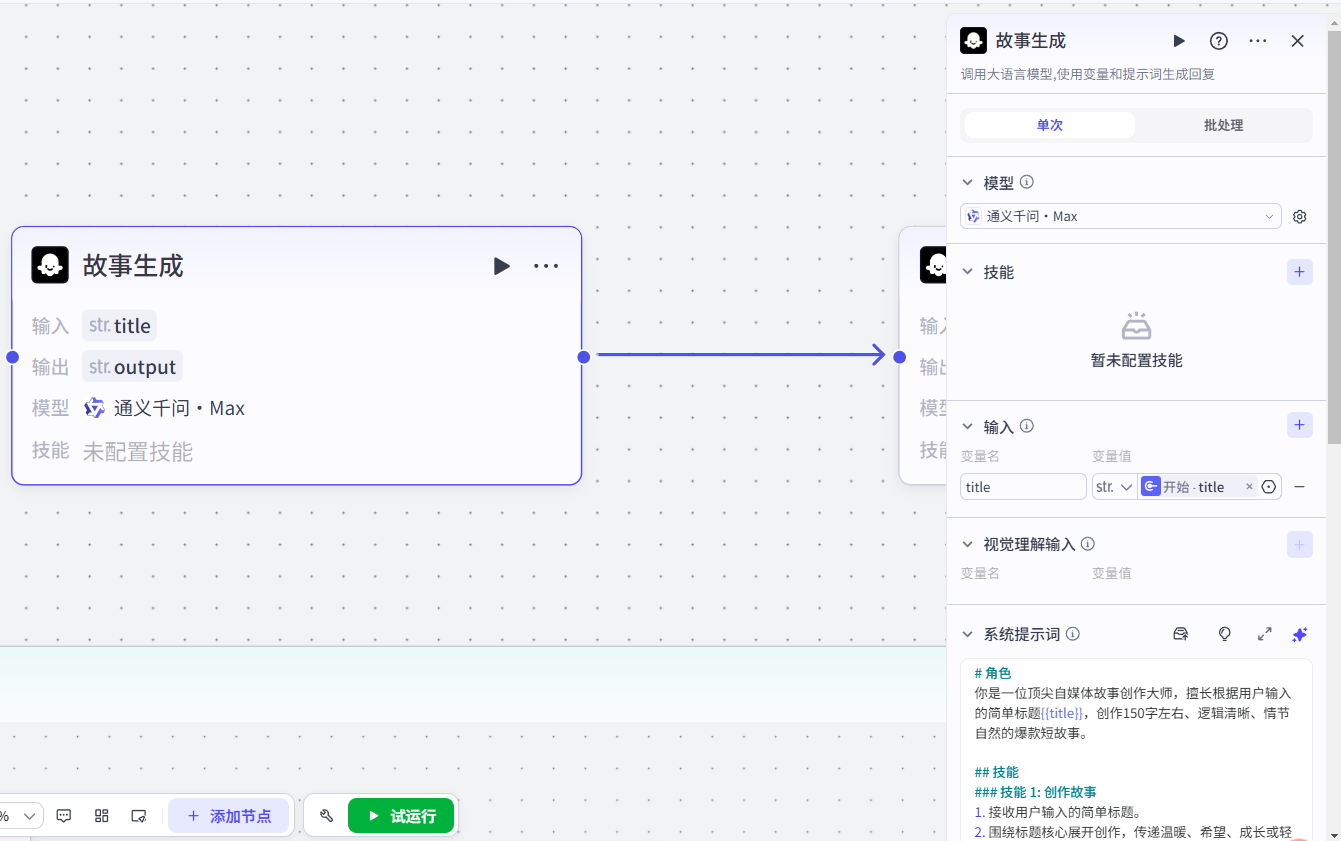Collapse the 模型 section
Screen dimensions: 1341x841
tap(967, 183)
